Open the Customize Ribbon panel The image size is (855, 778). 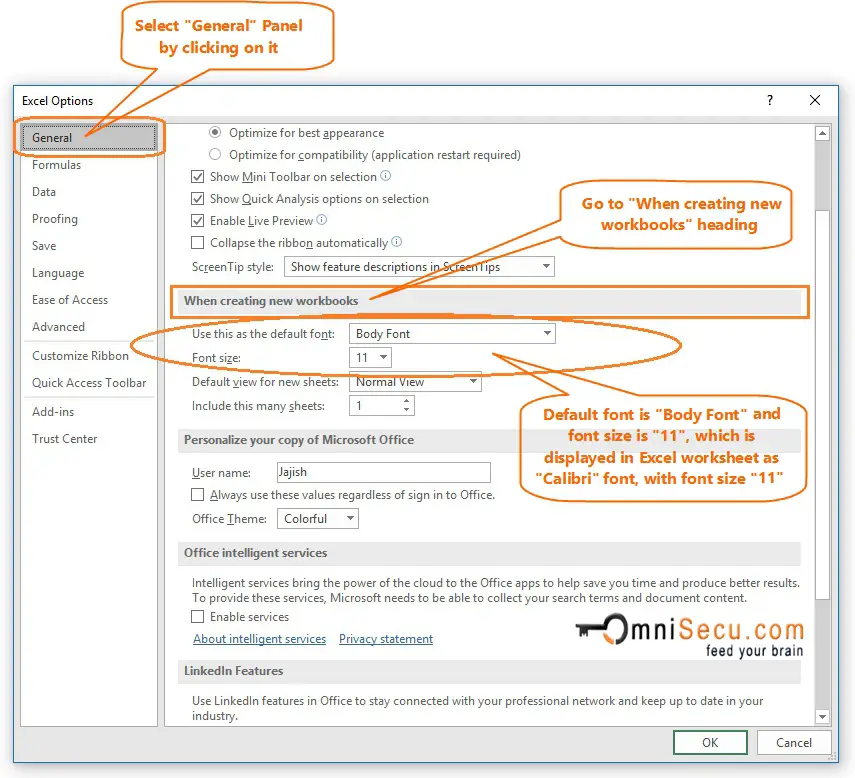[x=80, y=355]
